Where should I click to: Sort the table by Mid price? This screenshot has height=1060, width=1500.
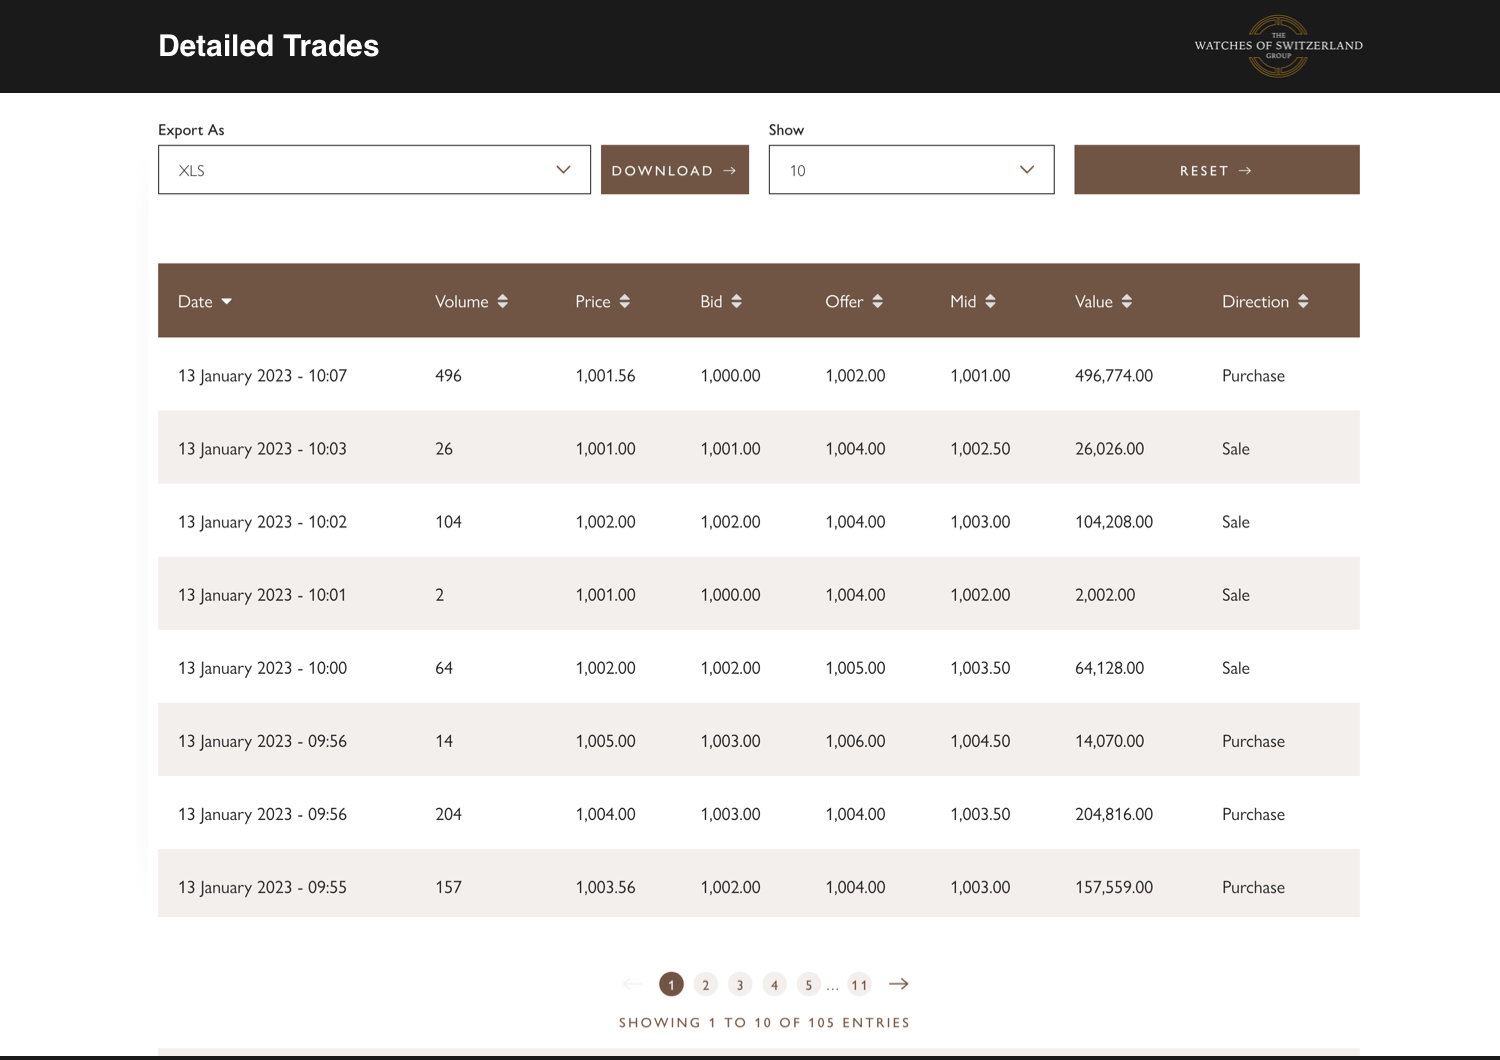(990, 301)
